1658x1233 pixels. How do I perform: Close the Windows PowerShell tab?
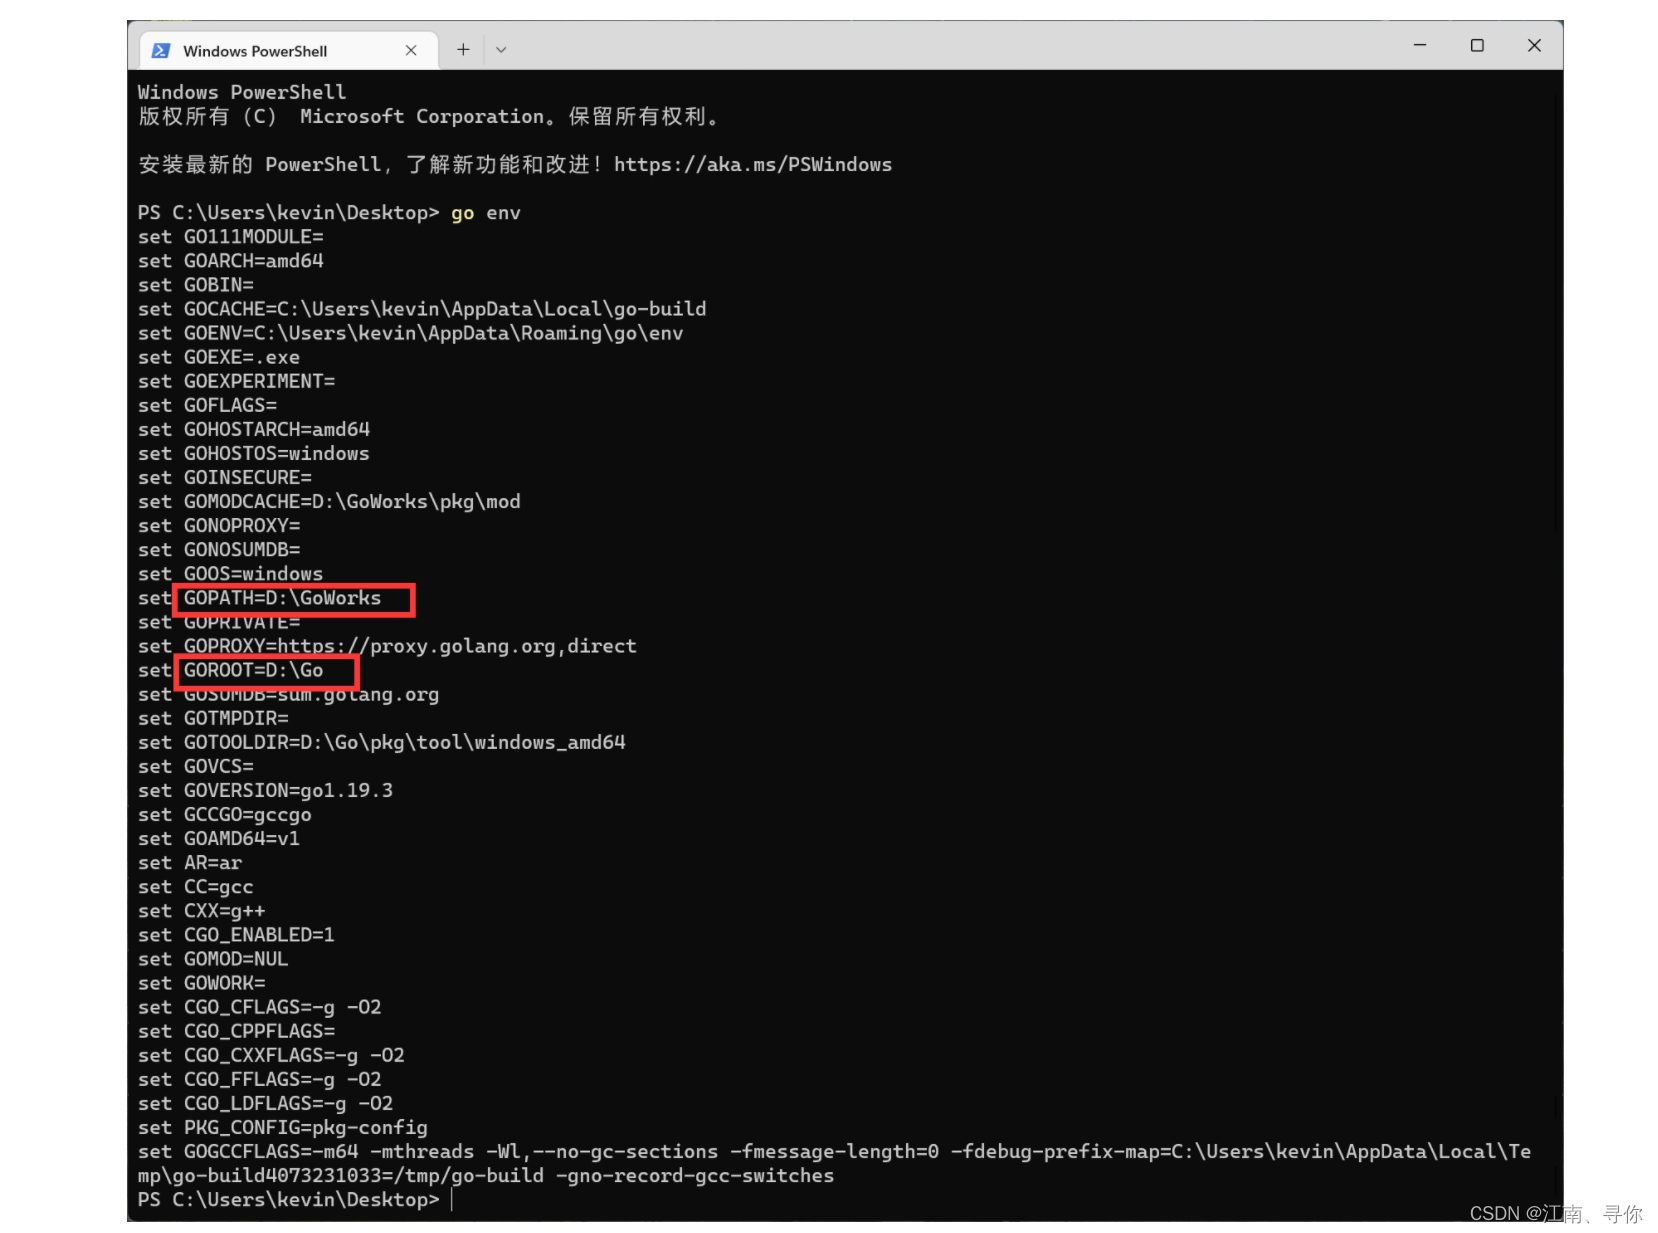click(411, 50)
